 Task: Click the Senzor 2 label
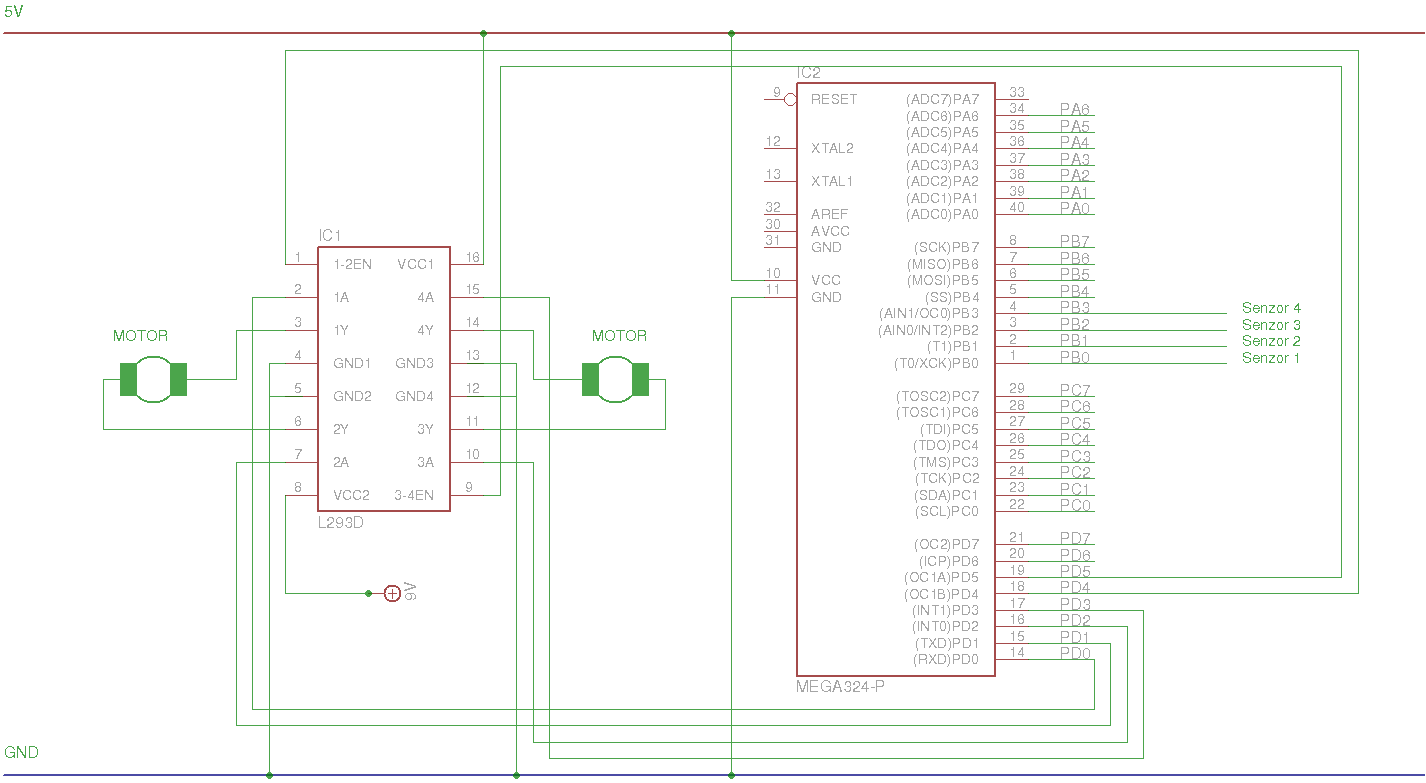click(x=1271, y=341)
